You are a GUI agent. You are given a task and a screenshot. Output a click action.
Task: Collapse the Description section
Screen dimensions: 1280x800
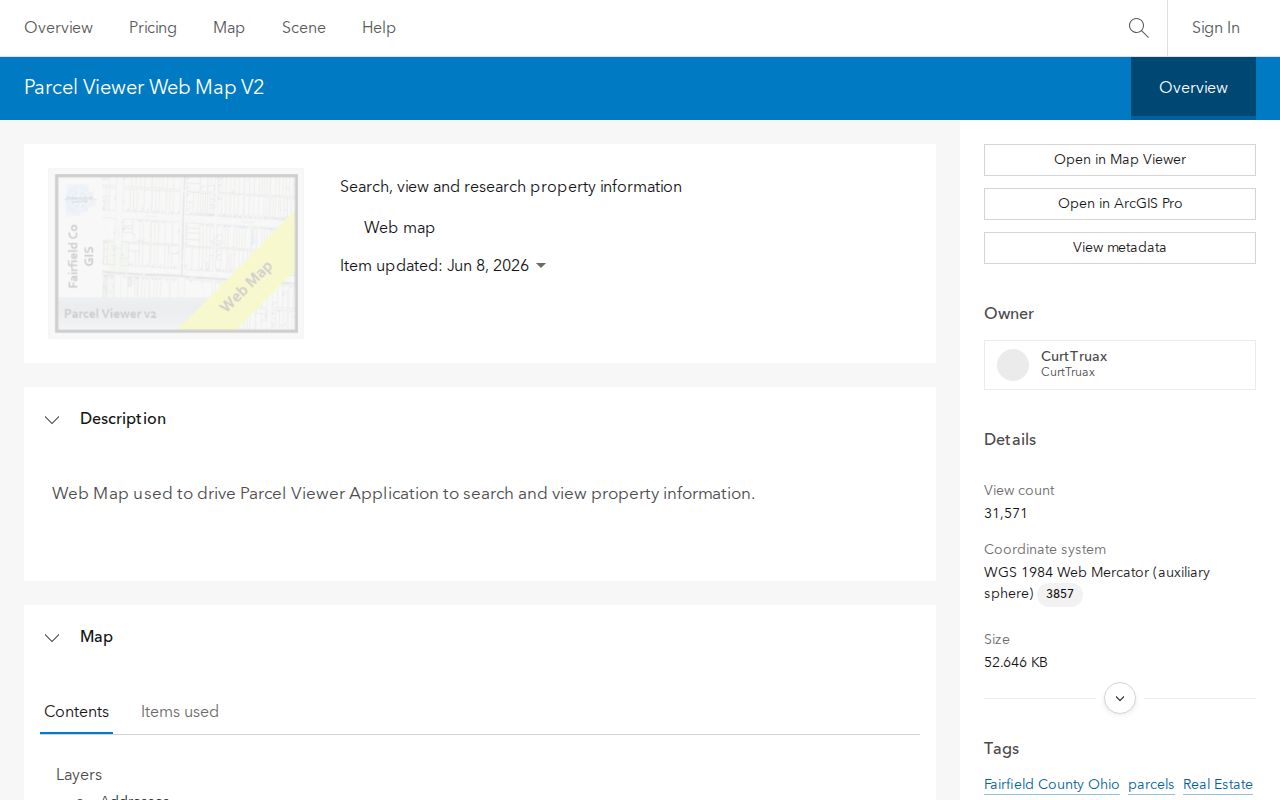(52, 419)
